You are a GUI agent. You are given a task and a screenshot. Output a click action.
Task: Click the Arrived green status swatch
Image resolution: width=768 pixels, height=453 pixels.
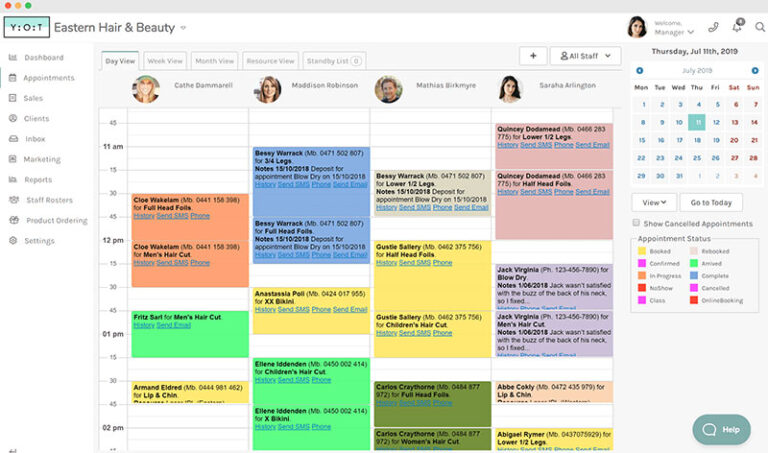694,263
